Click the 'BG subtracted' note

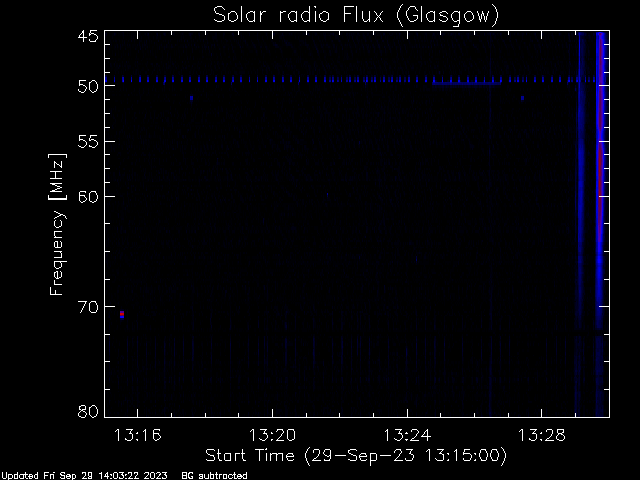(214, 476)
